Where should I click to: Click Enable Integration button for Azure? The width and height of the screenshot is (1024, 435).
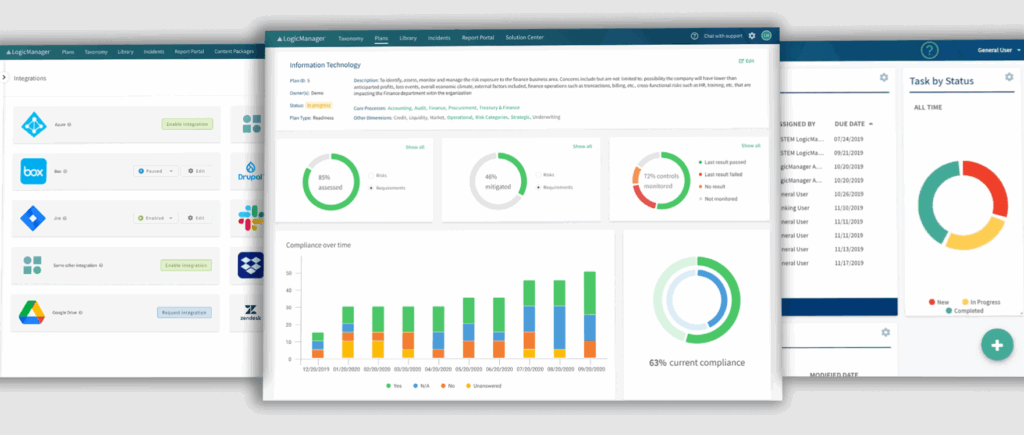tap(187, 124)
